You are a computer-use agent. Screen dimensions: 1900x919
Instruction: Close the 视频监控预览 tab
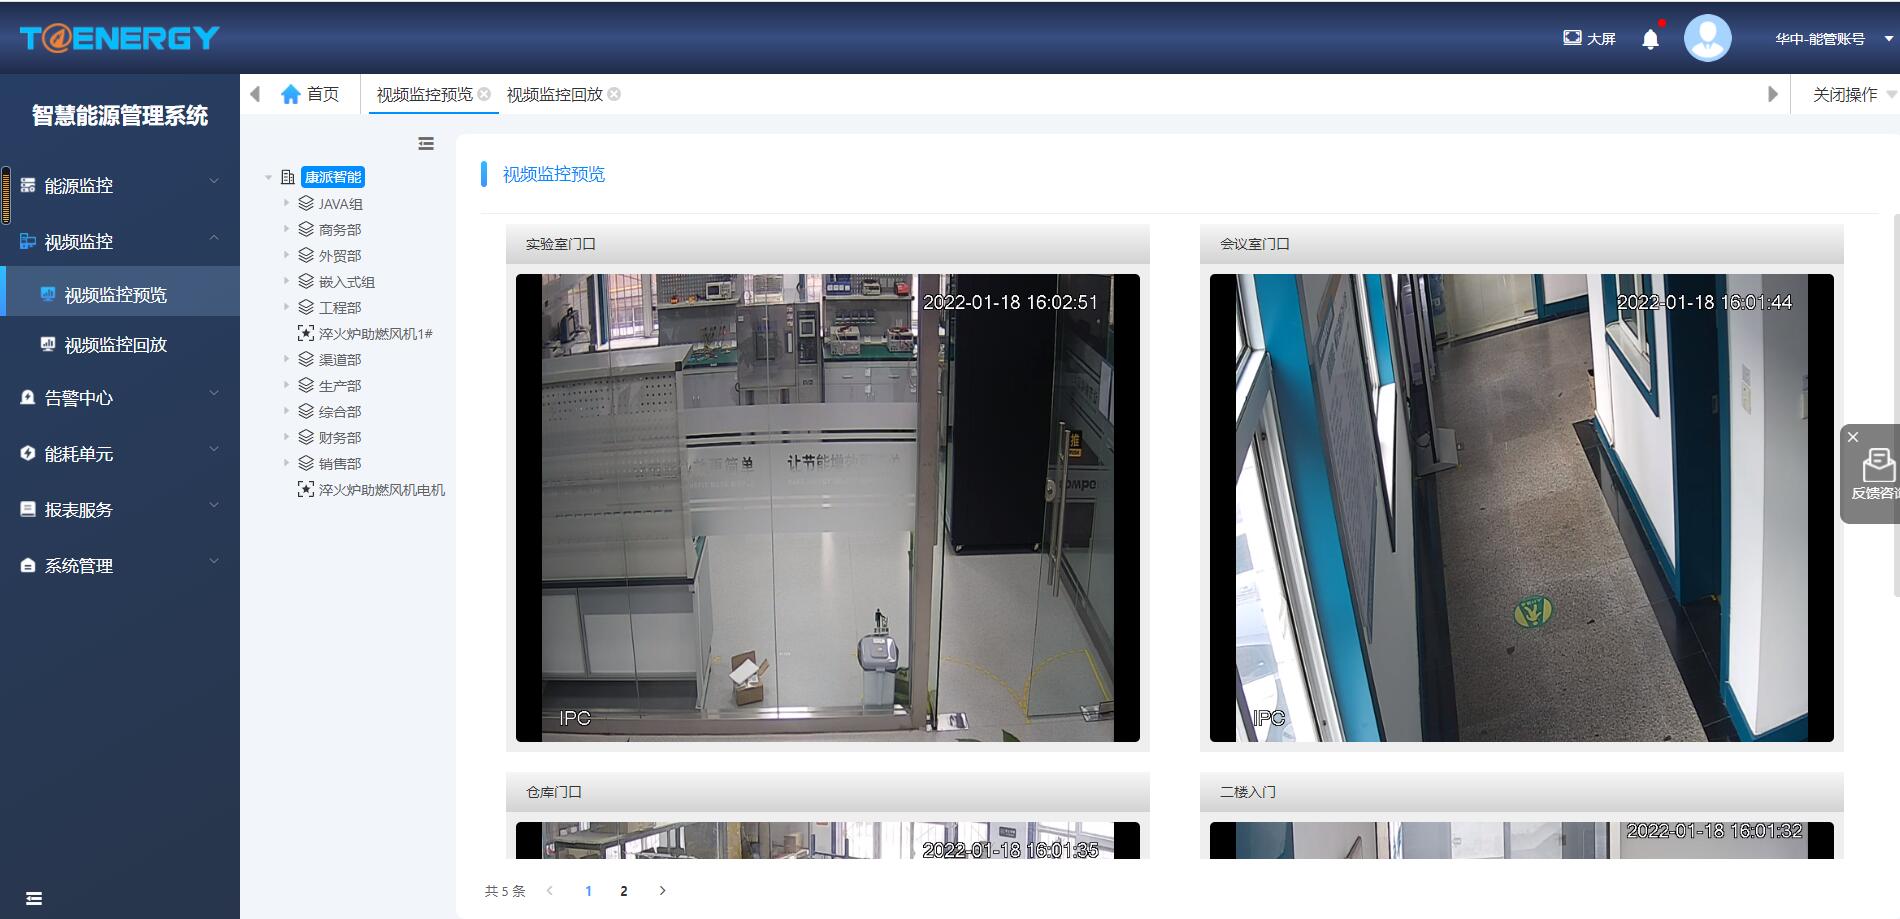tap(484, 93)
